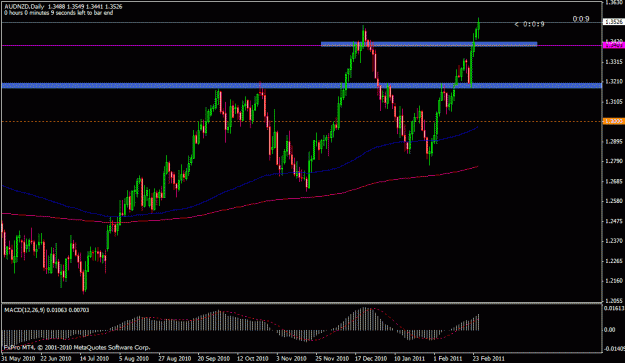Click the 27 Aug 2010 date label
Image resolution: width=625 pixels, height=363 pixels.
[175, 358]
